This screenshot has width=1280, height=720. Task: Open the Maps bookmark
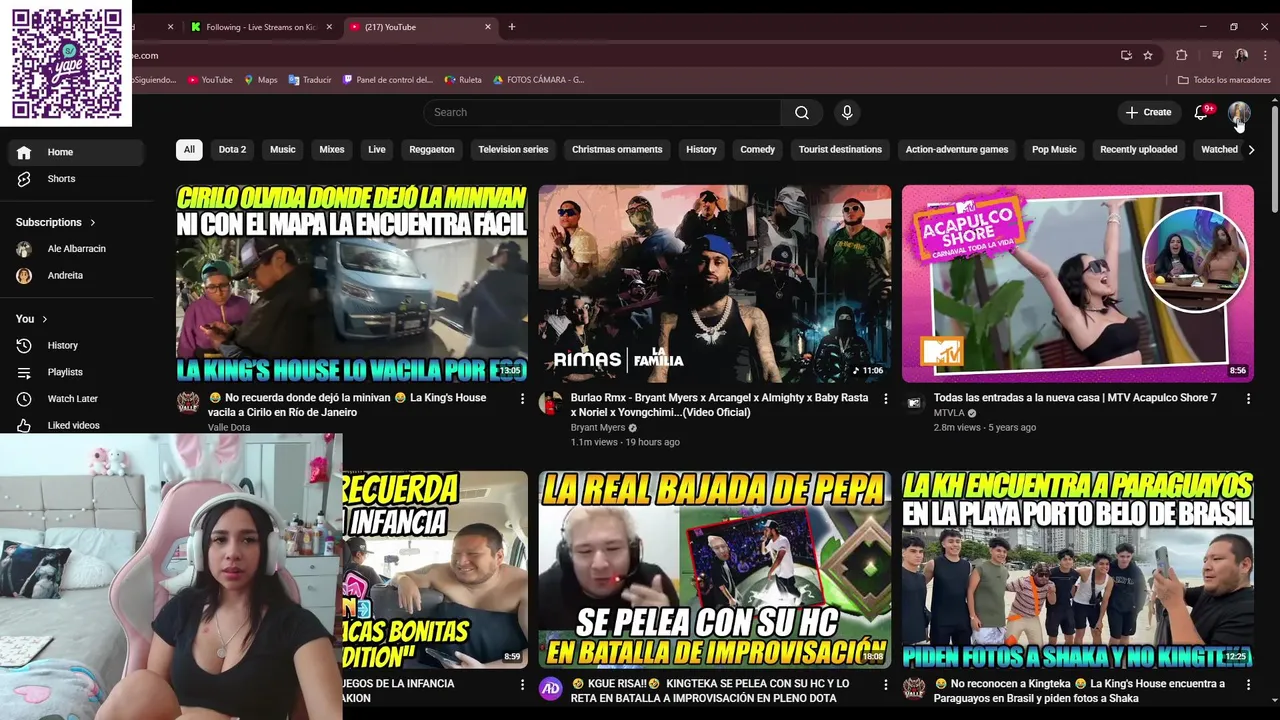[261, 80]
